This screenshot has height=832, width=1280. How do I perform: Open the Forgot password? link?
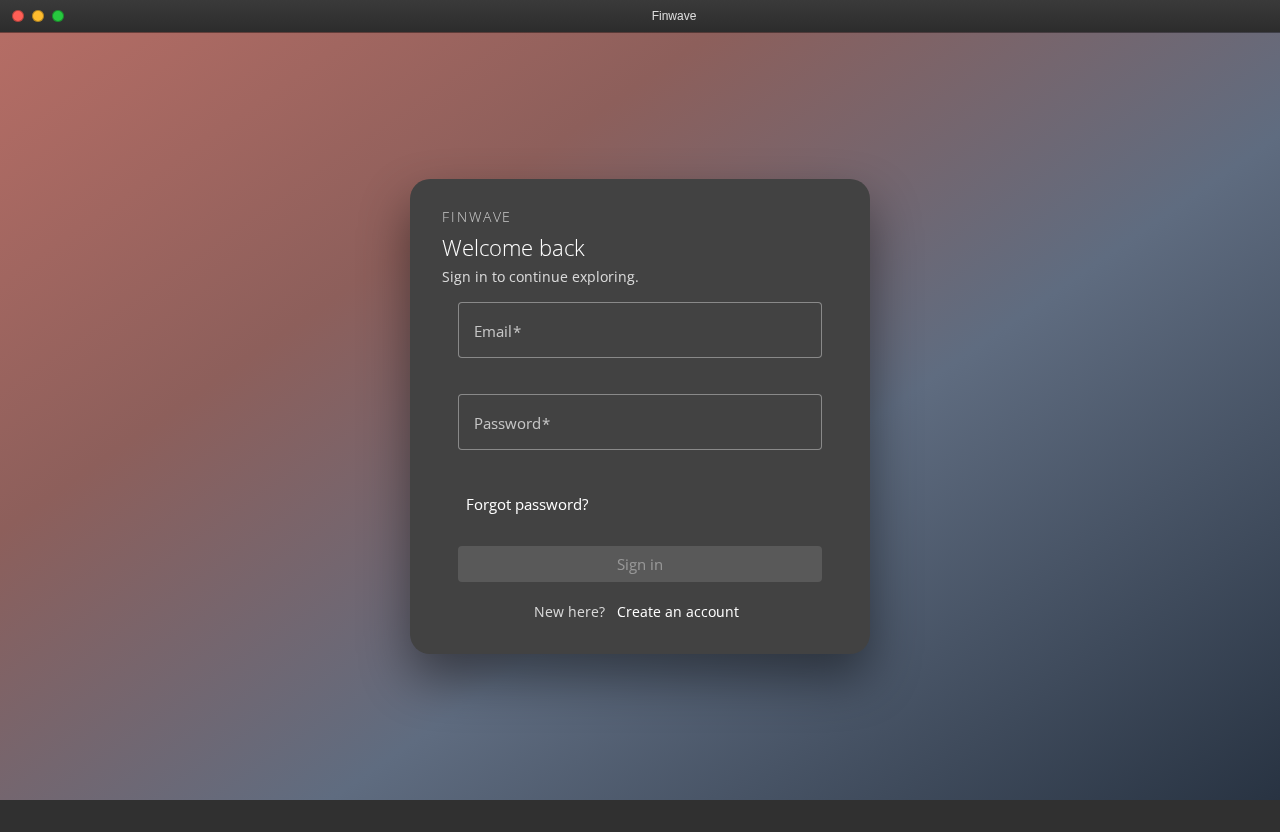[527, 505]
